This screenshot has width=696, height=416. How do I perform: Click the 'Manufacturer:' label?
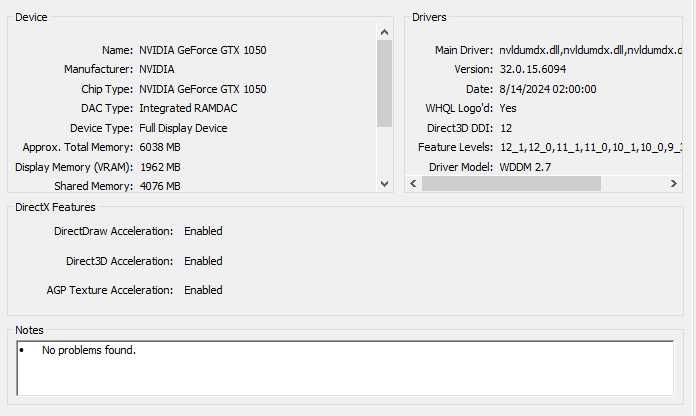click(x=98, y=69)
